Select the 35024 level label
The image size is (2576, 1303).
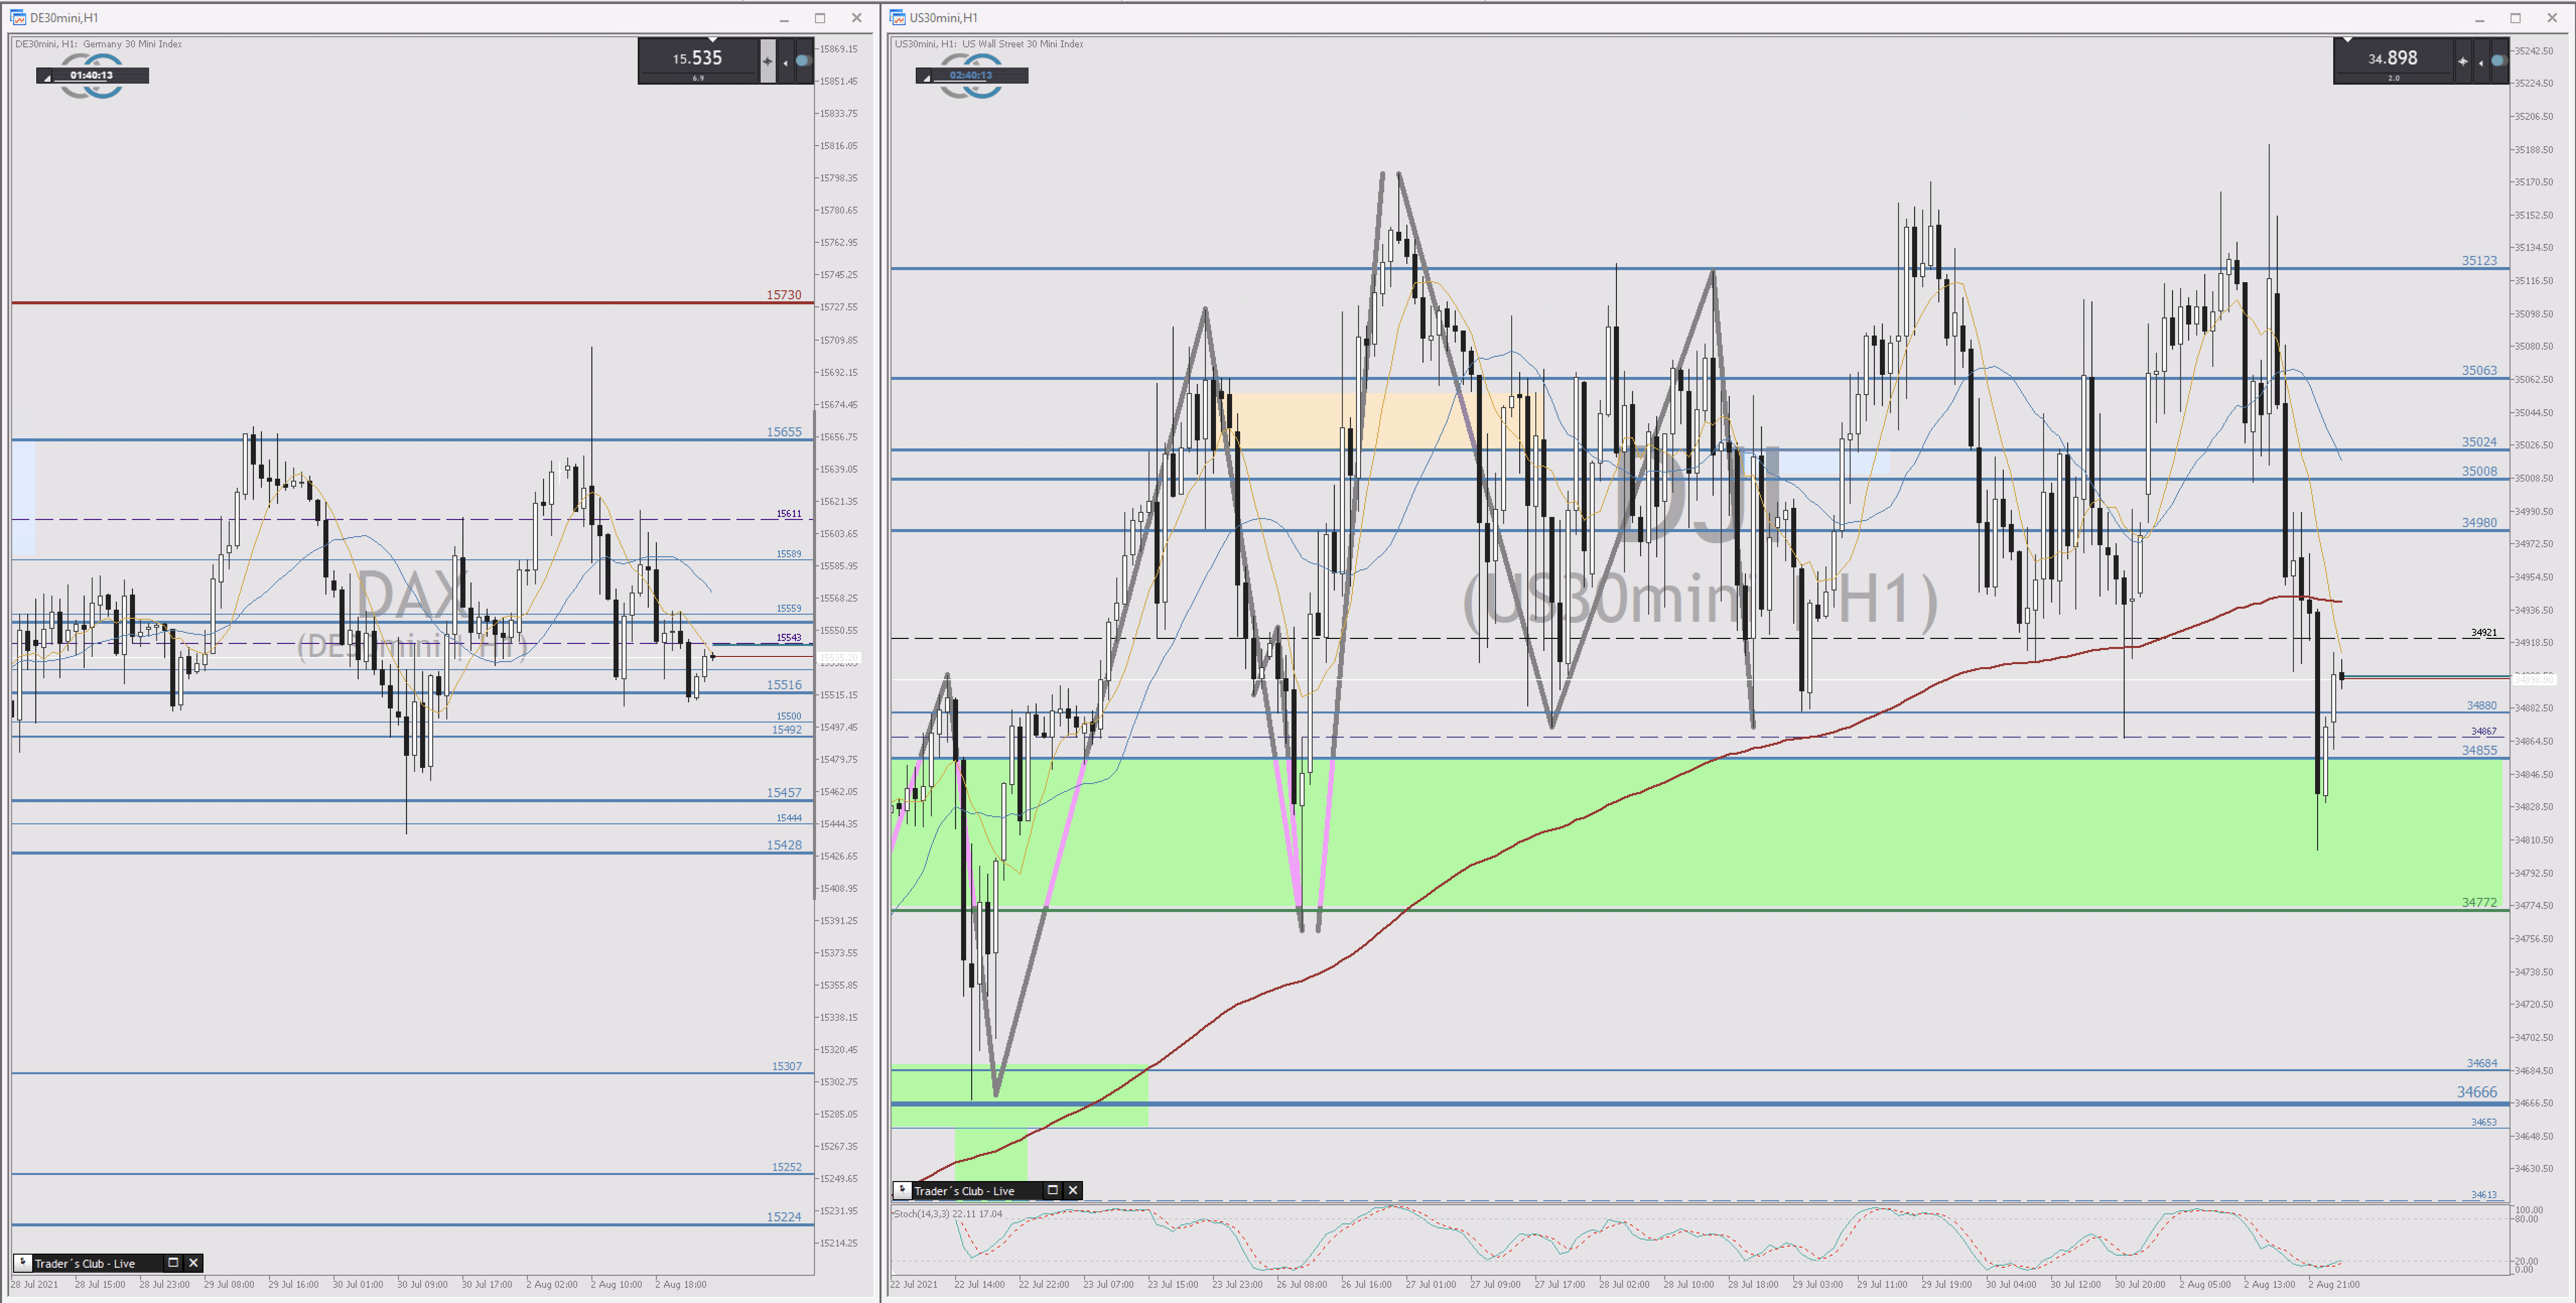pos(2479,441)
